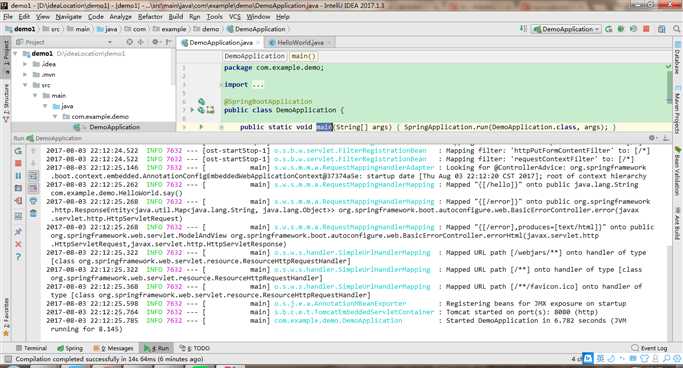Open the Refactor menu
Image resolution: width=683 pixels, height=368 pixels.
click(150, 17)
